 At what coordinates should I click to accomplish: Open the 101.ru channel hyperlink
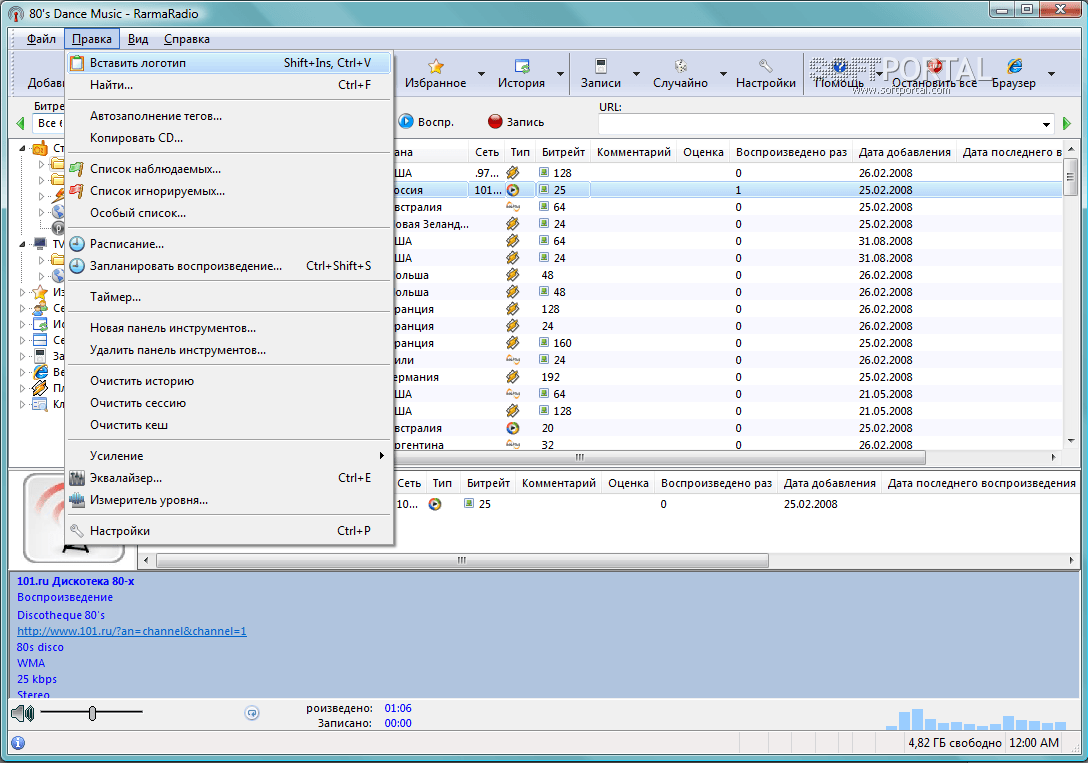pos(131,631)
